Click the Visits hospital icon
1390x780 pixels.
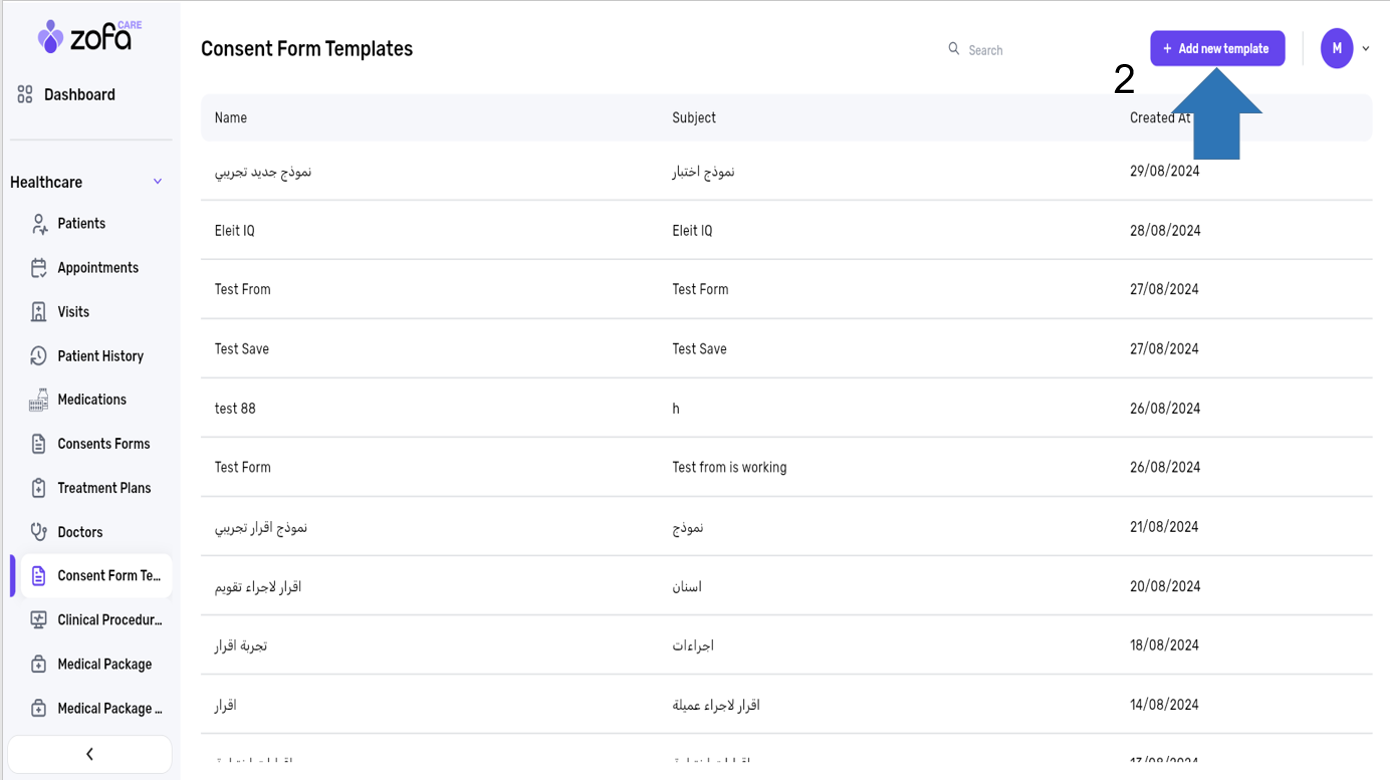pos(39,312)
